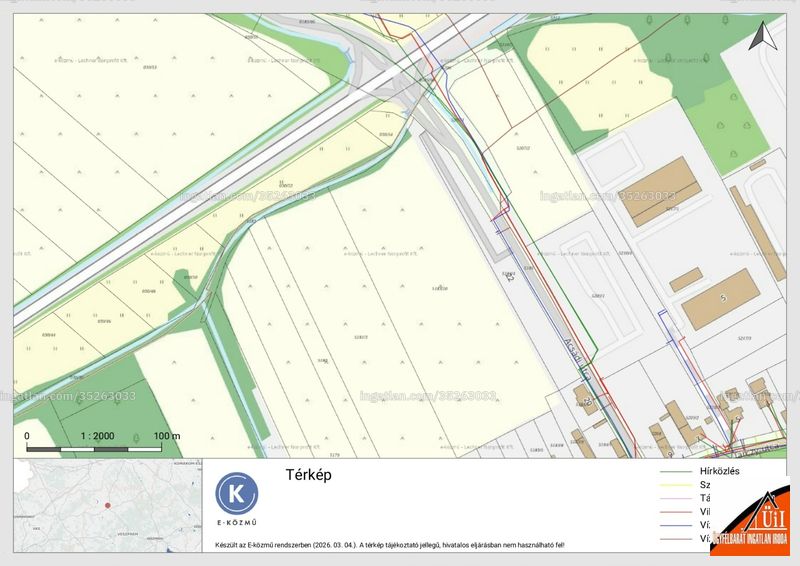Click the north arrow compass icon
The width and height of the screenshot is (800, 566).
pyautogui.click(x=763, y=35)
